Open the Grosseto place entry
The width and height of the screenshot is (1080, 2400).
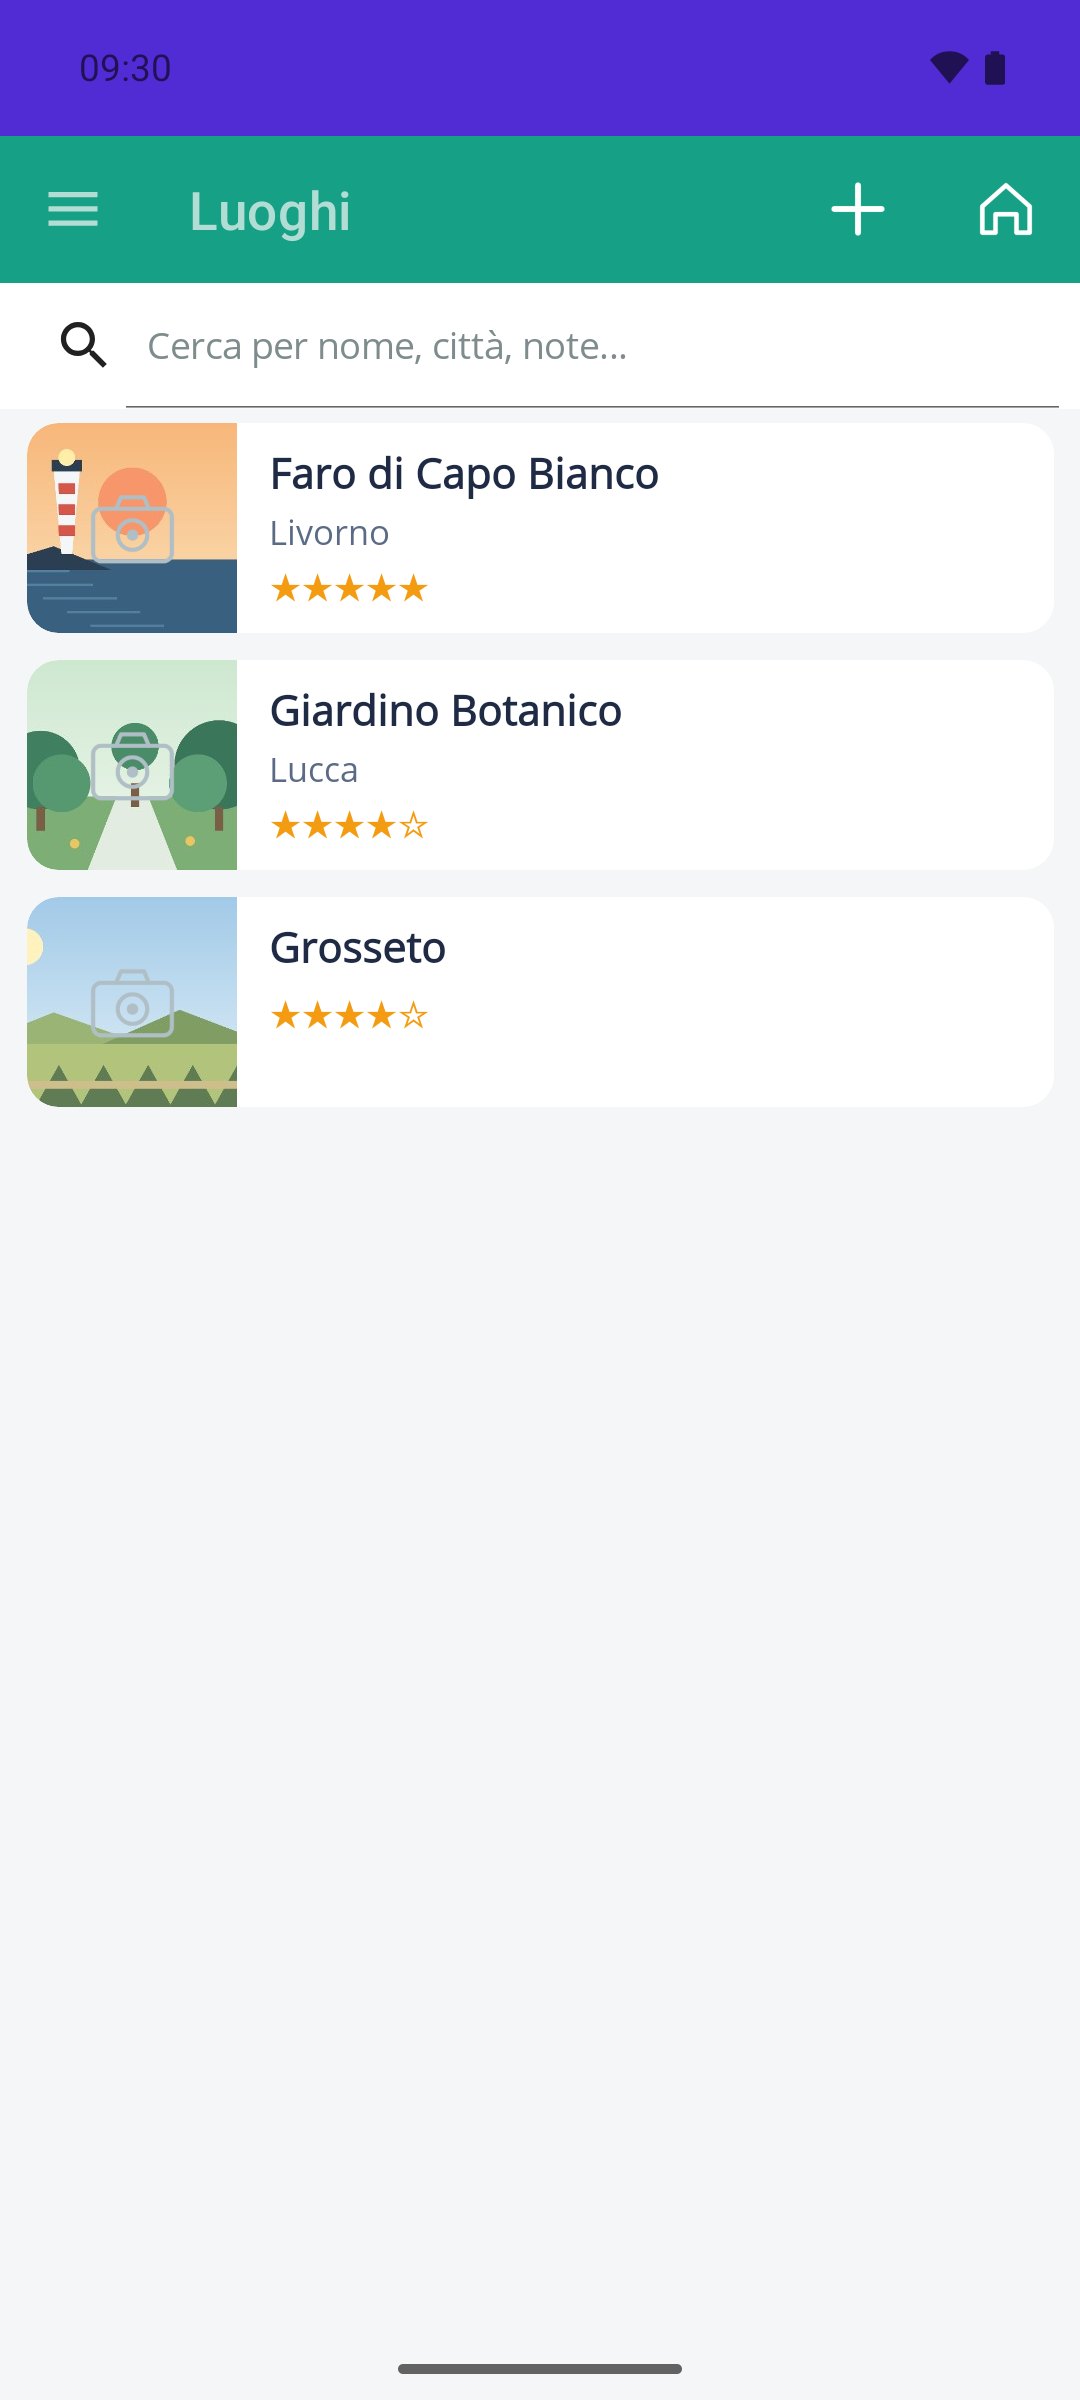pos(540,1002)
